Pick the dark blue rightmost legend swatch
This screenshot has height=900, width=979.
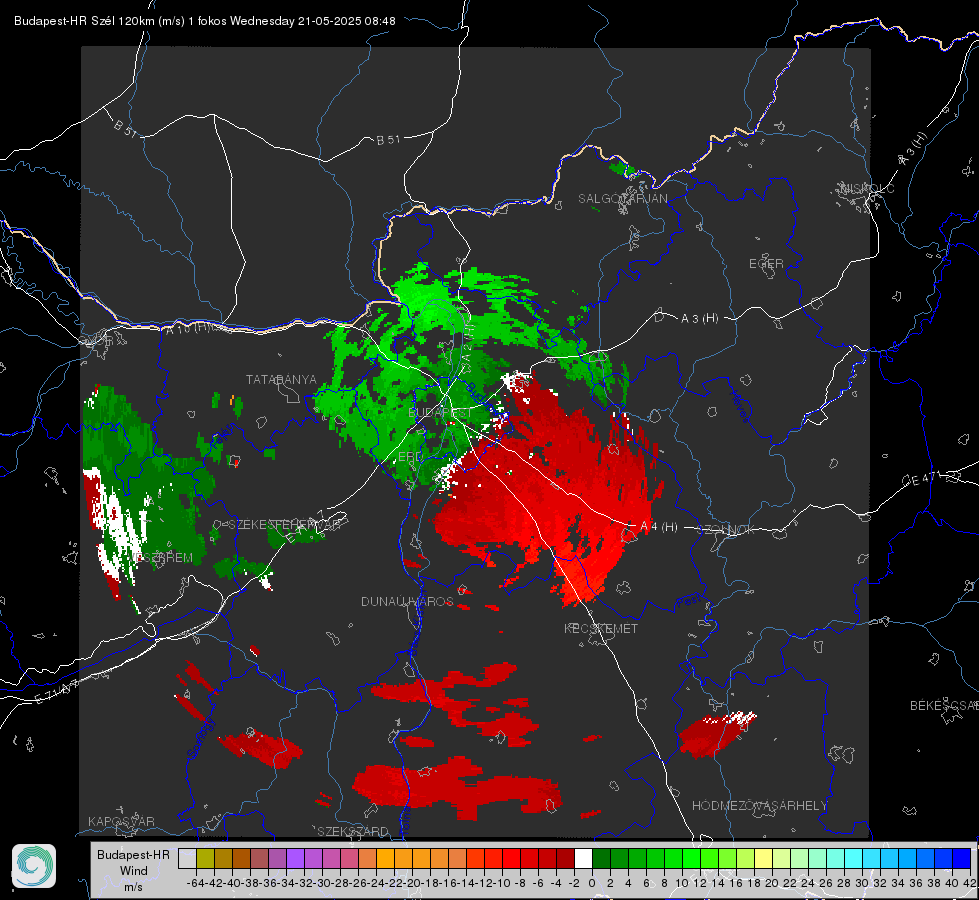point(962,858)
